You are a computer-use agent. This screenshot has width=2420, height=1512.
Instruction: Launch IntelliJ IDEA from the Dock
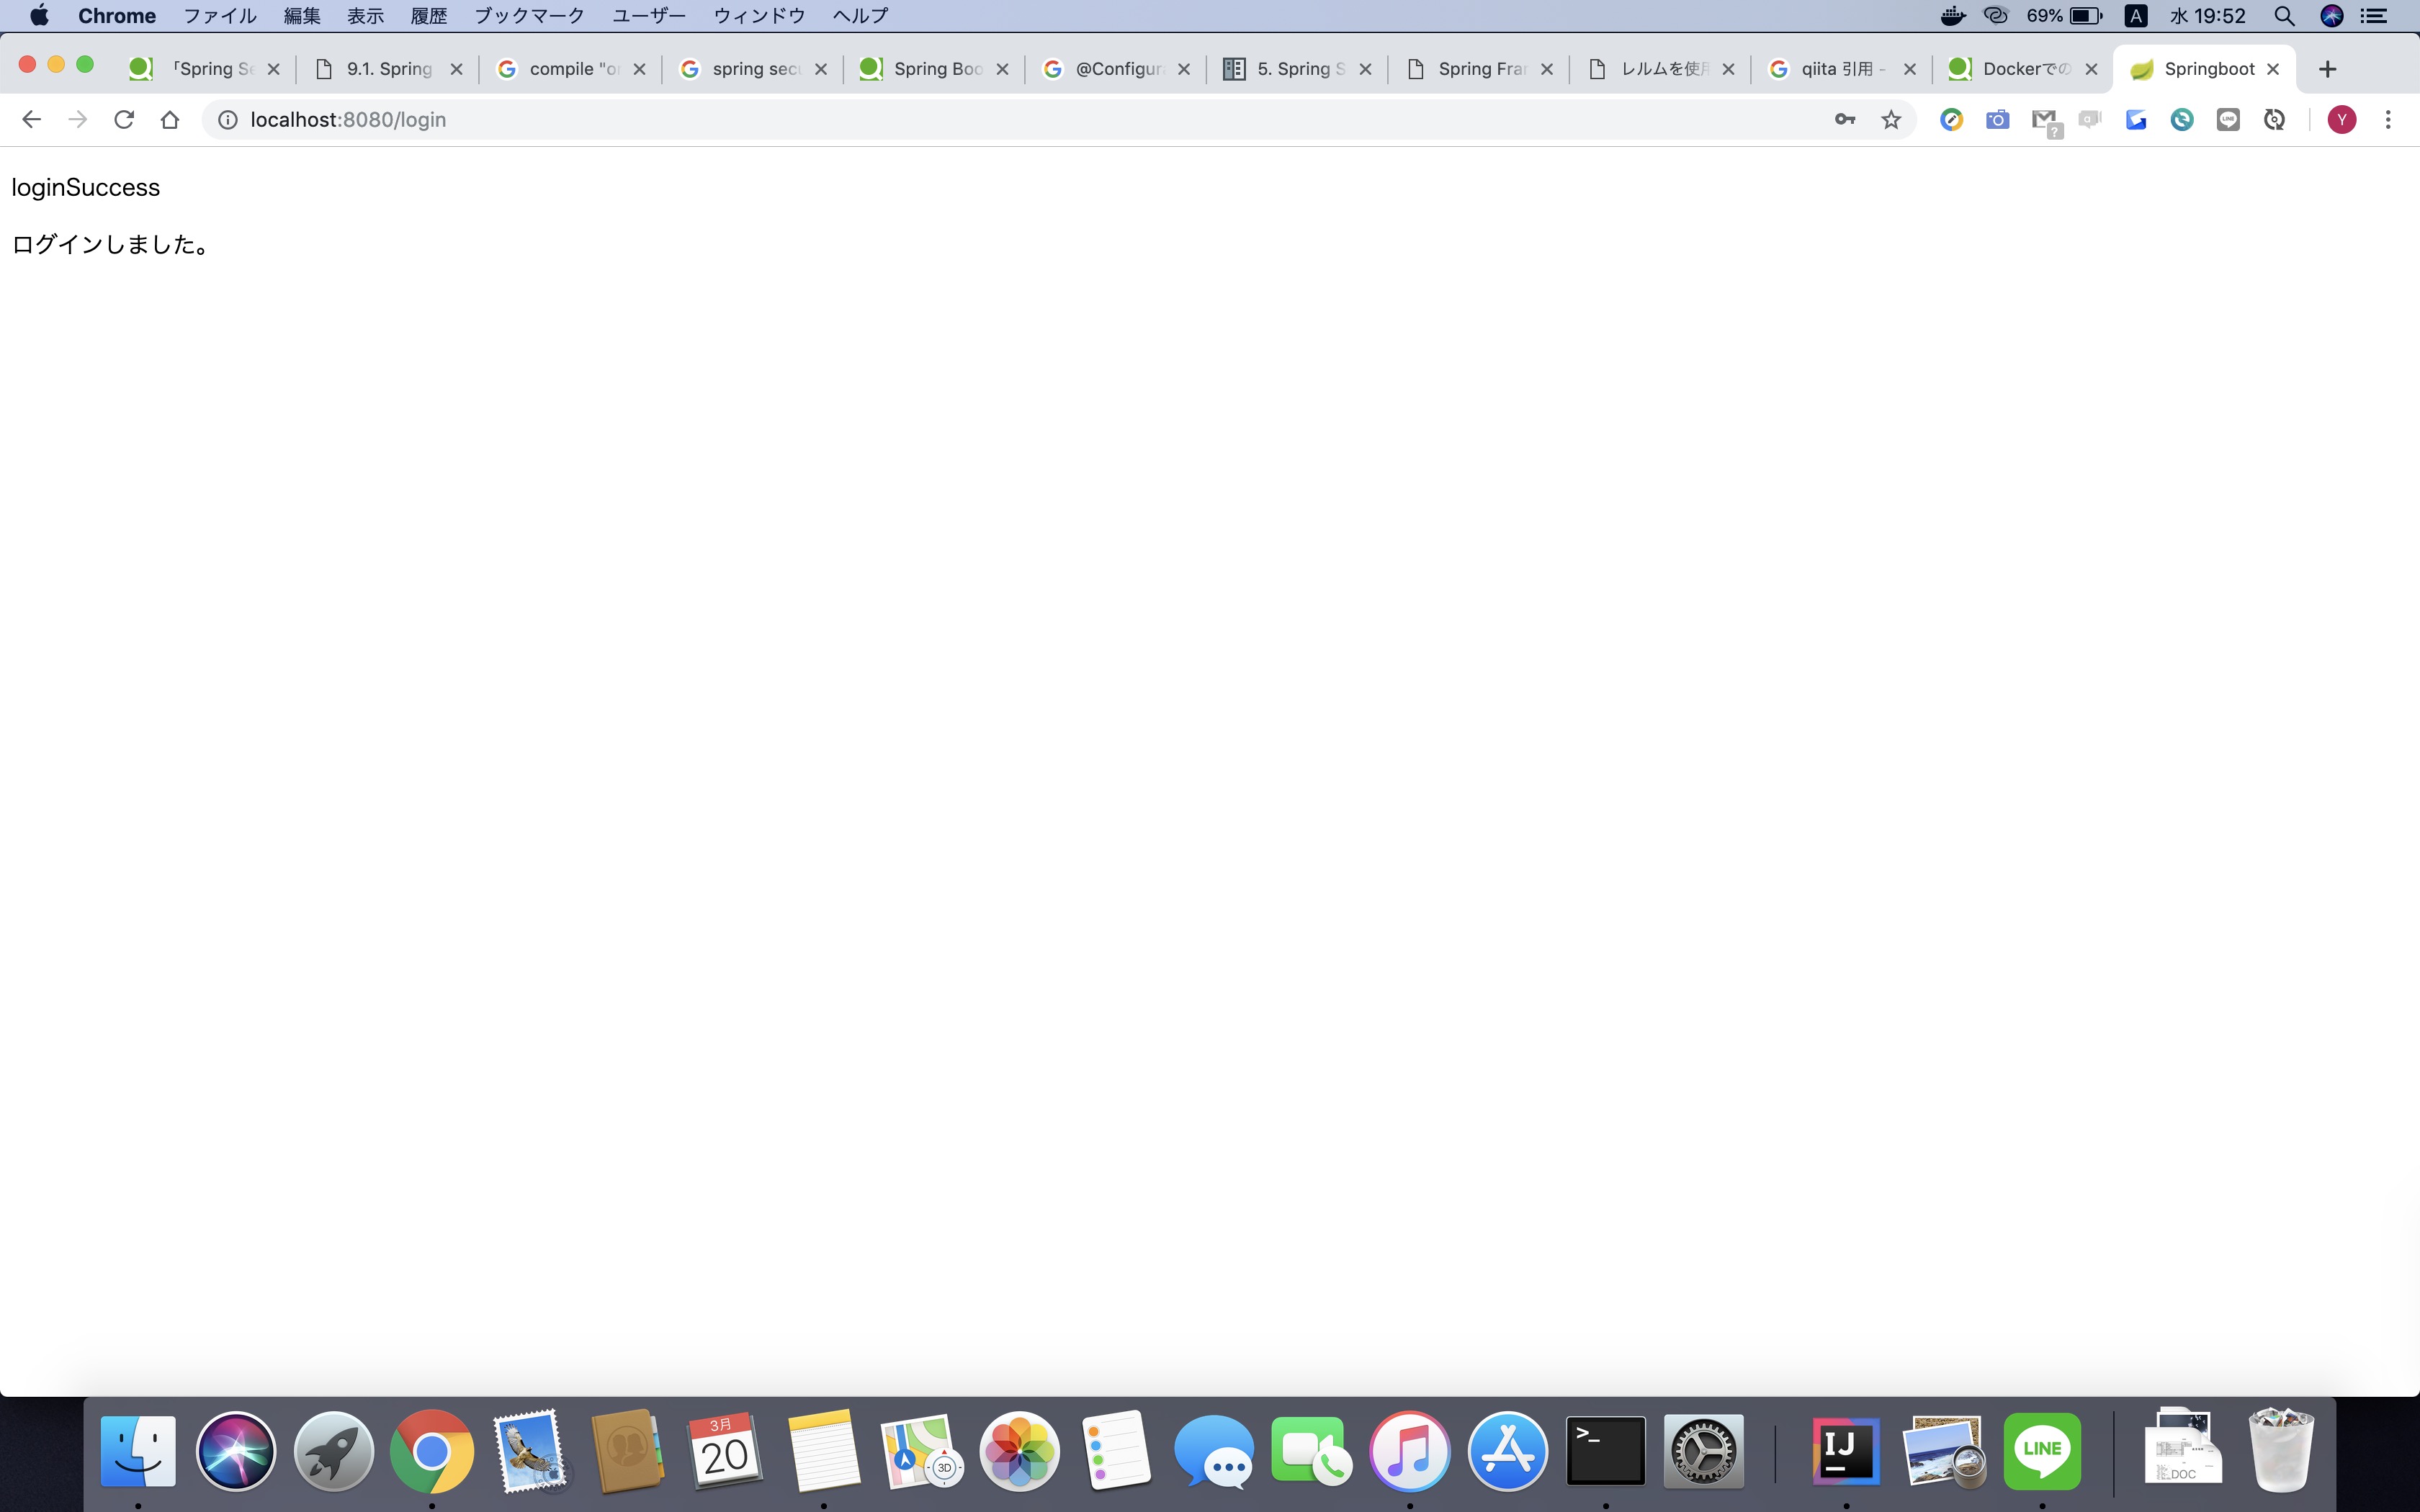(x=1845, y=1450)
